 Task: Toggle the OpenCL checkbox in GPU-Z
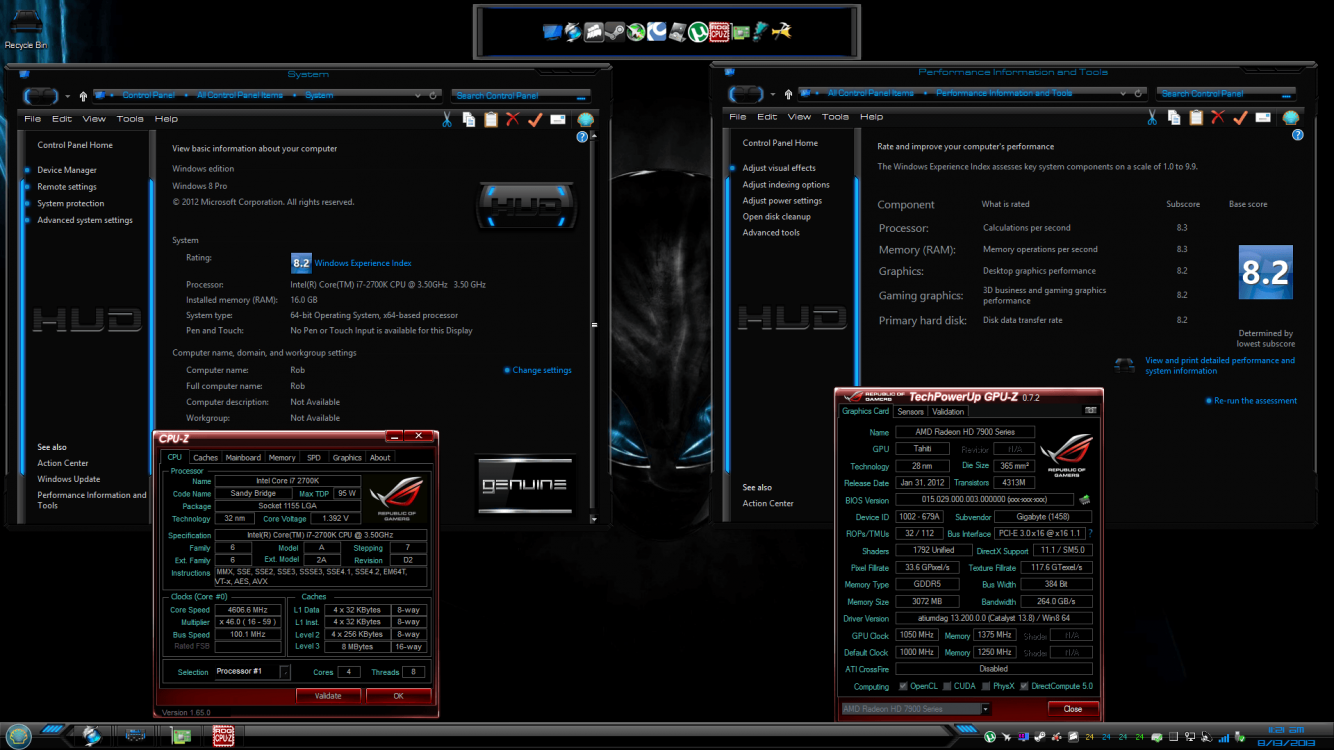(903, 686)
